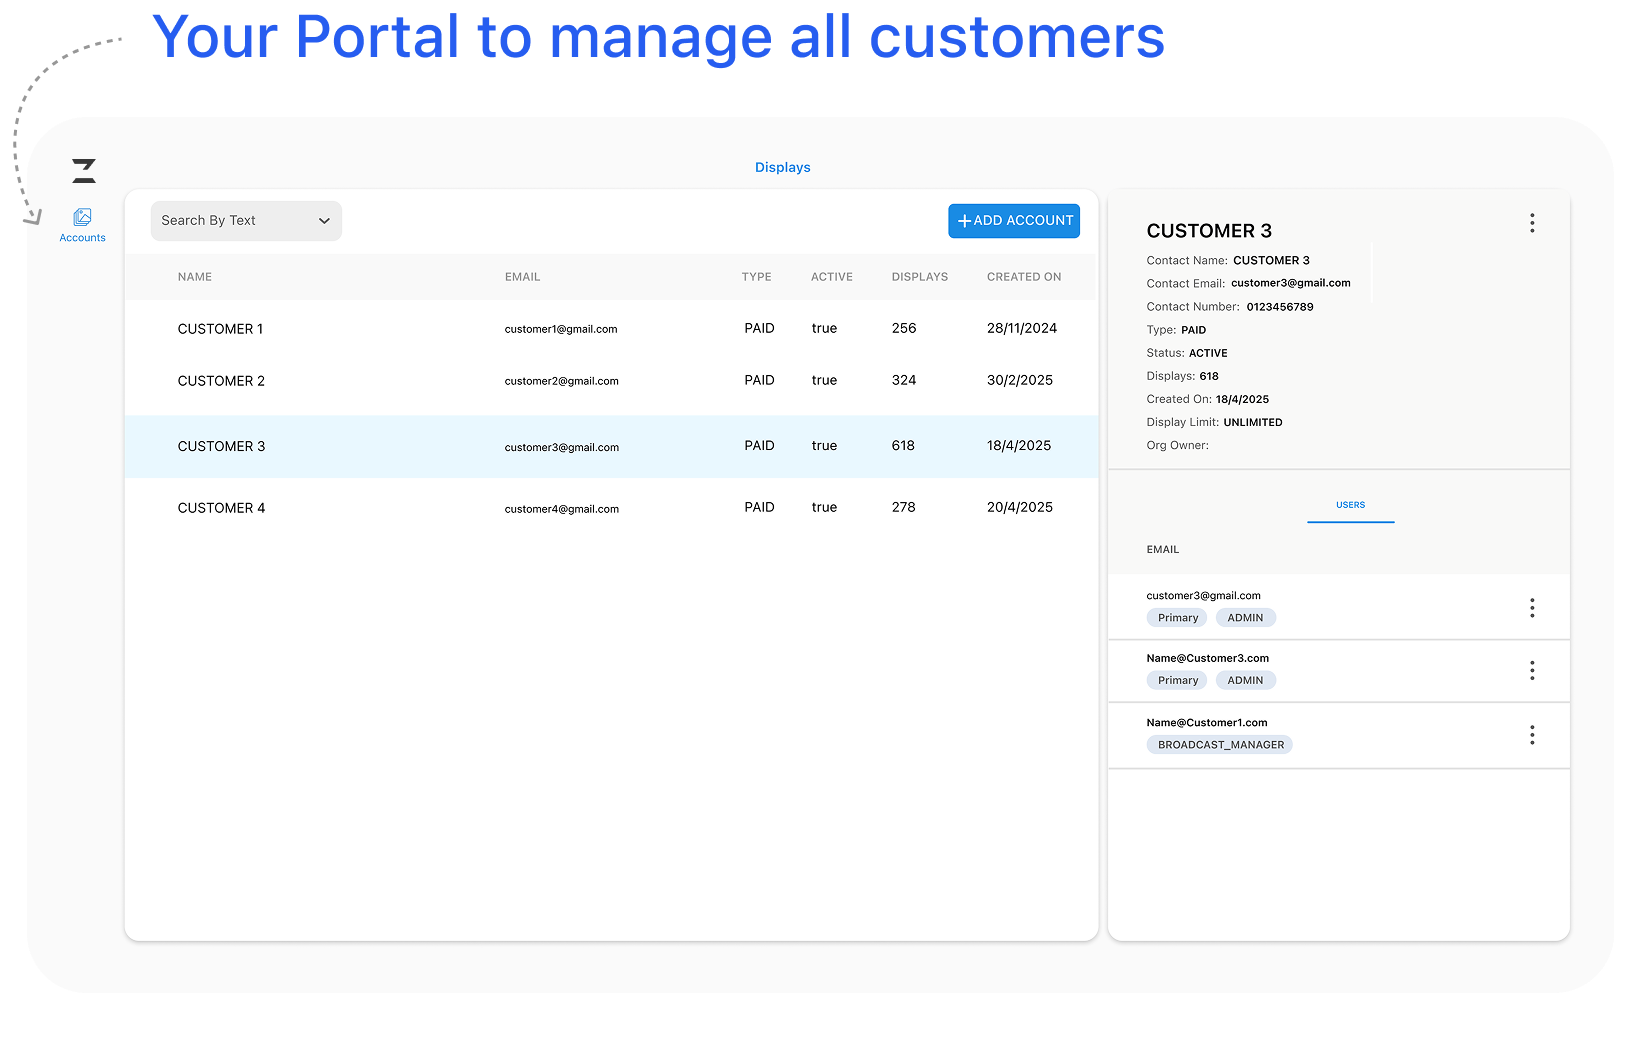Sort by the Displays column header
Image resolution: width=1629 pixels, height=1041 pixels.
click(x=919, y=277)
